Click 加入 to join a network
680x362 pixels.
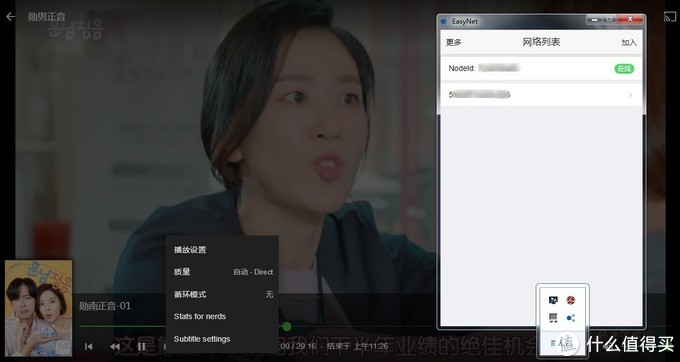coord(629,42)
